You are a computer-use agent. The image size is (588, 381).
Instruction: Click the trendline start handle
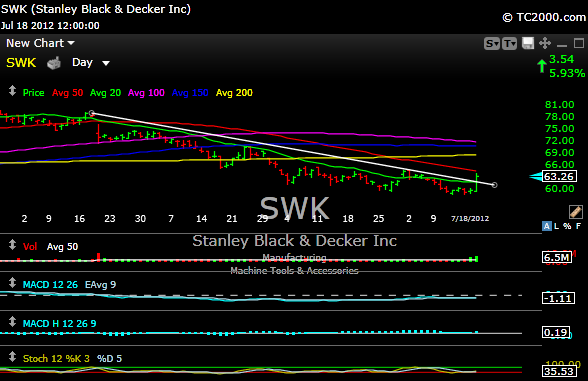92,113
